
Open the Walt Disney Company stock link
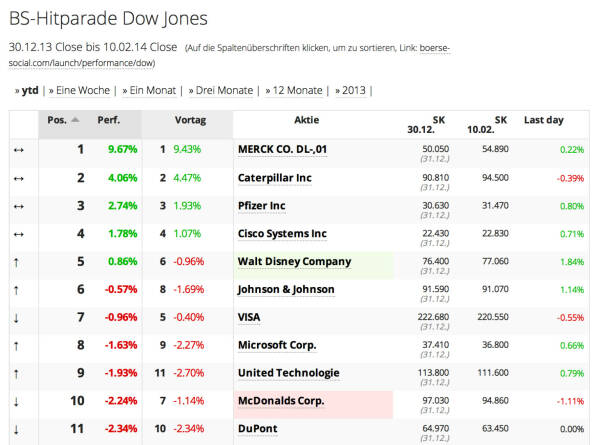pos(294,262)
